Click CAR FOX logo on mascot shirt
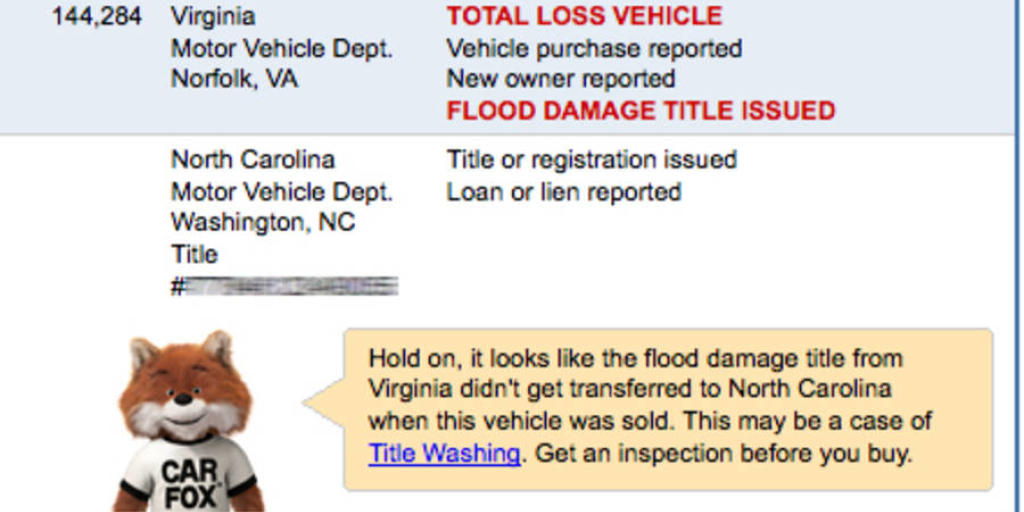 [x=189, y=485]
